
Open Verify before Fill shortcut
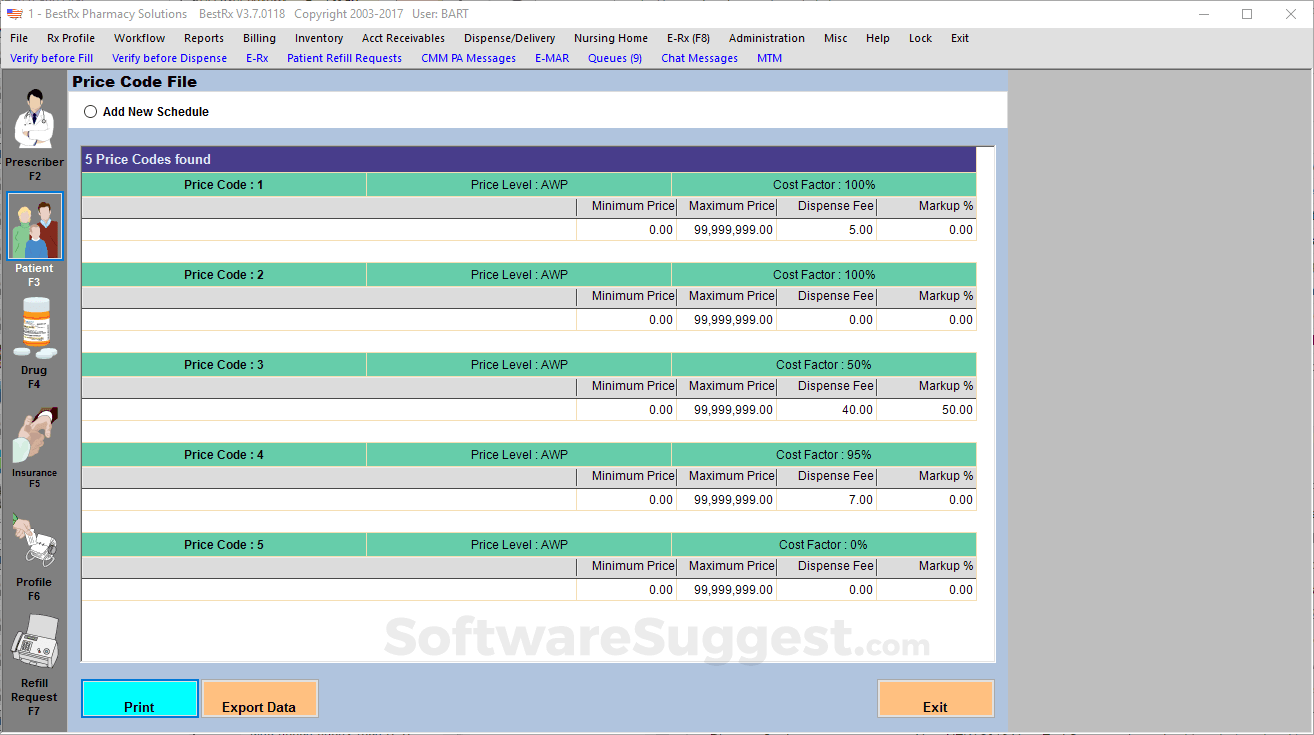[52, 58]
